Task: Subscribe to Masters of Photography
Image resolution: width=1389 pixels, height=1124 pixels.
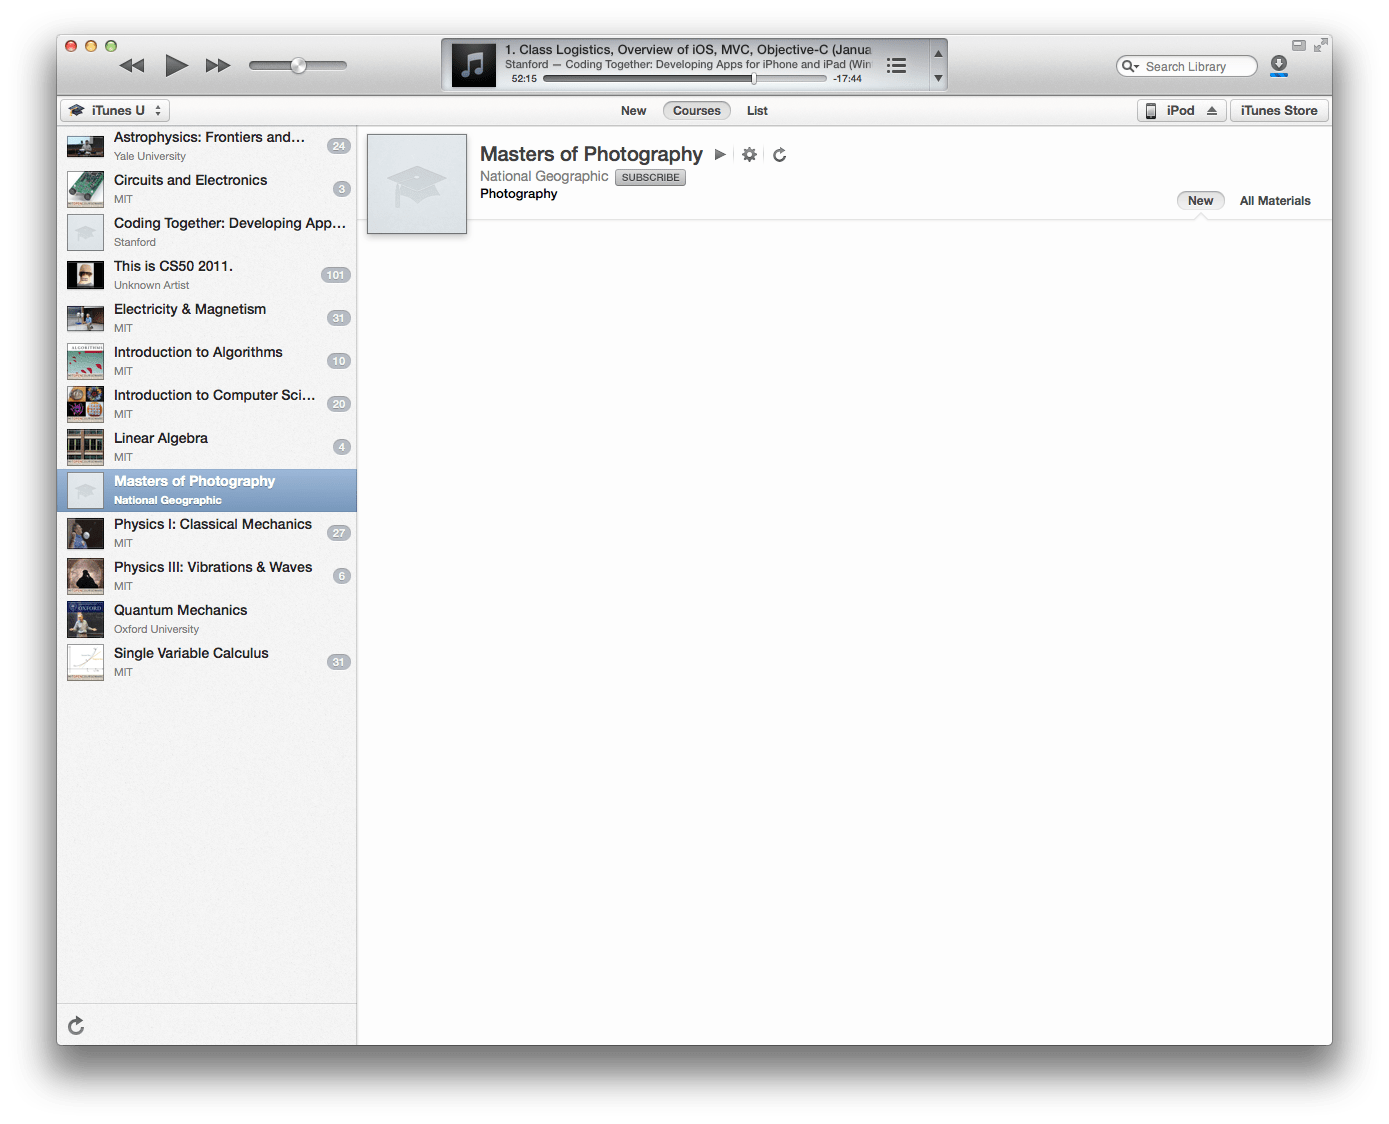Action: [650, 178]
